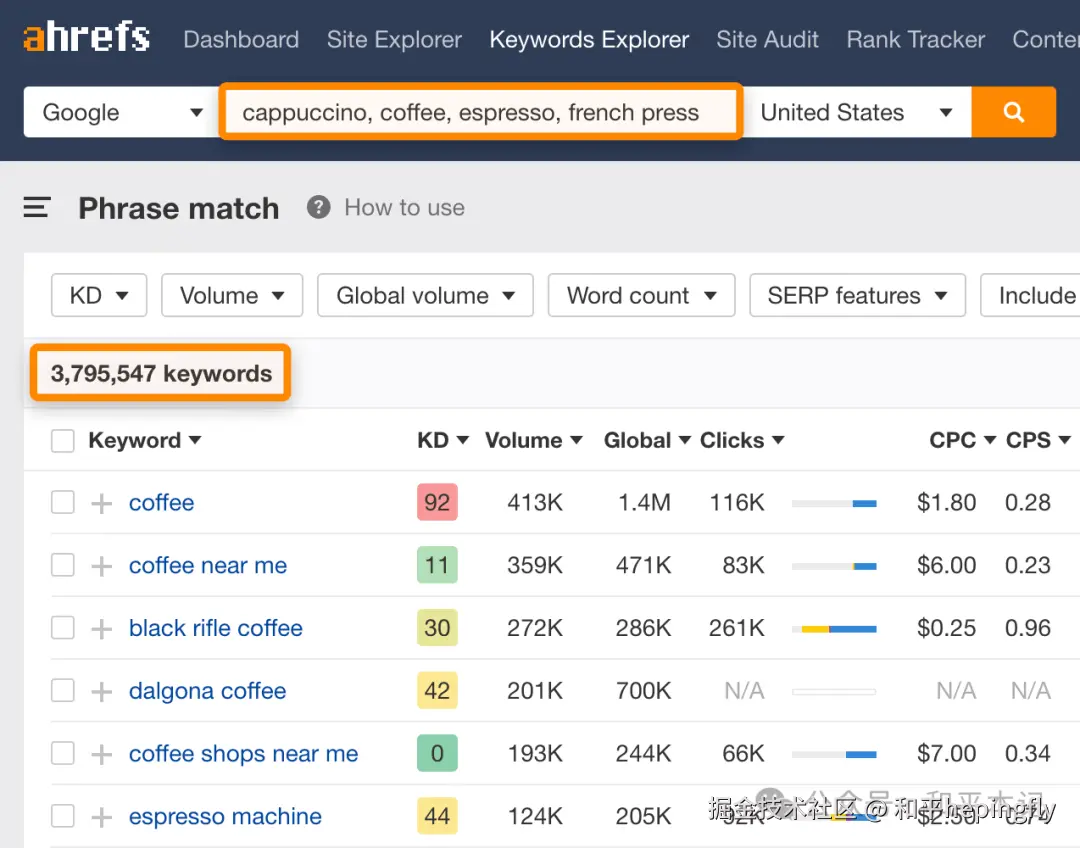Open the United States country dropdown

coord(858,112)
